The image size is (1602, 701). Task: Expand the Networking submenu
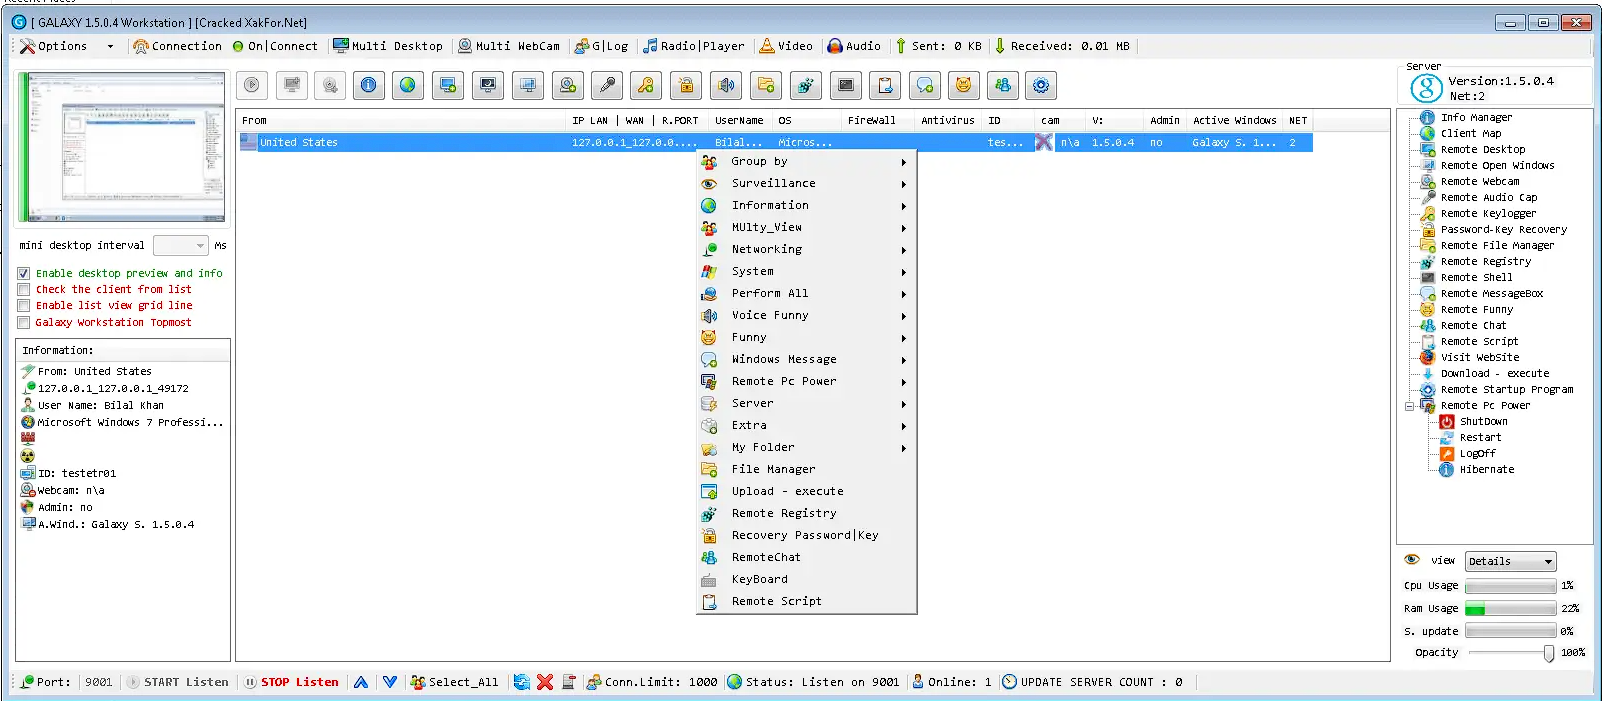pos(806,249)
